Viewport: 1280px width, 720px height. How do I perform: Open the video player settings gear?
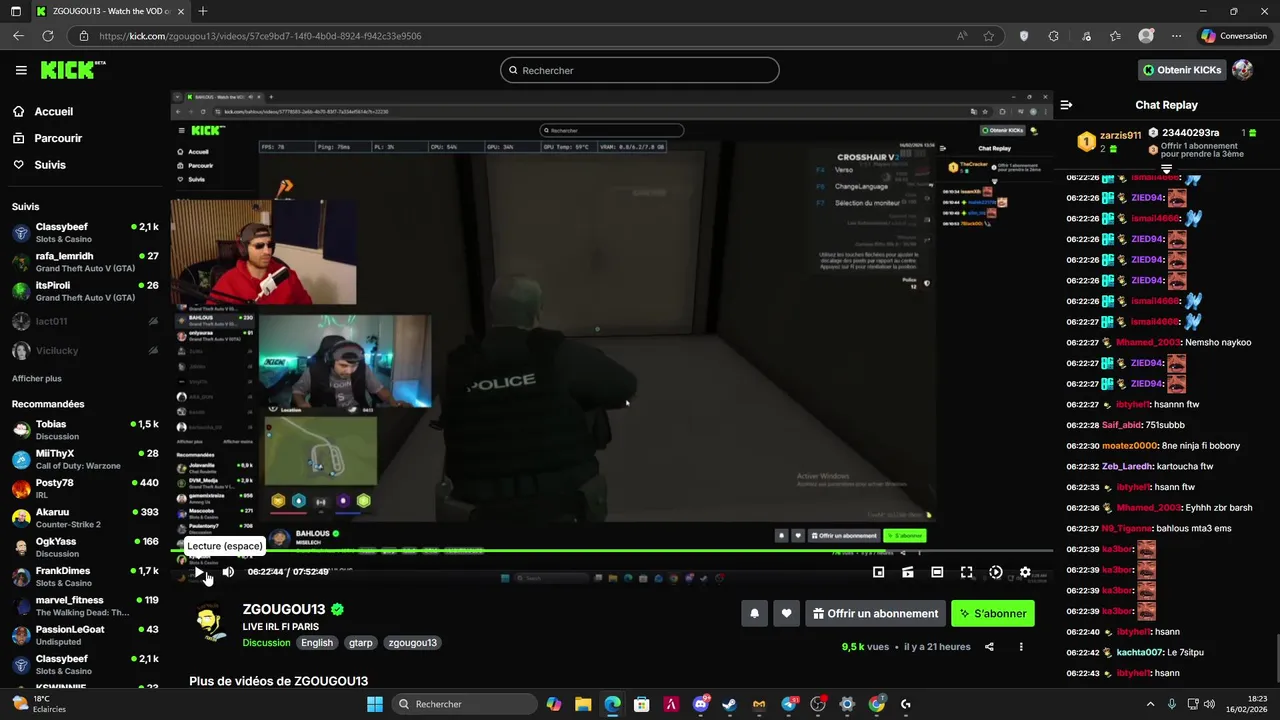tap(1025, 572)
